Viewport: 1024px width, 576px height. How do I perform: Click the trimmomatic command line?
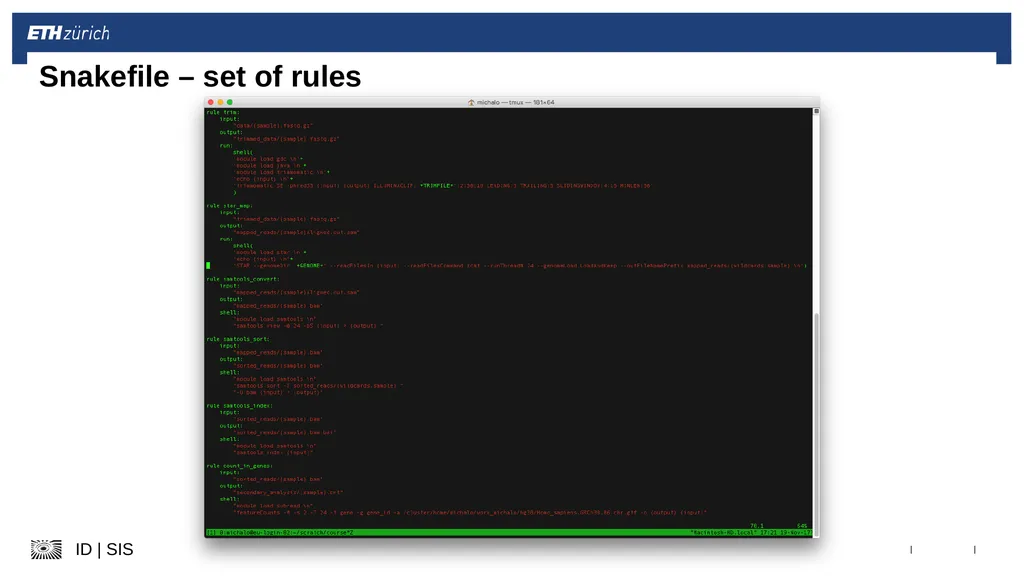pyautogui.click(x=443, y=185)
